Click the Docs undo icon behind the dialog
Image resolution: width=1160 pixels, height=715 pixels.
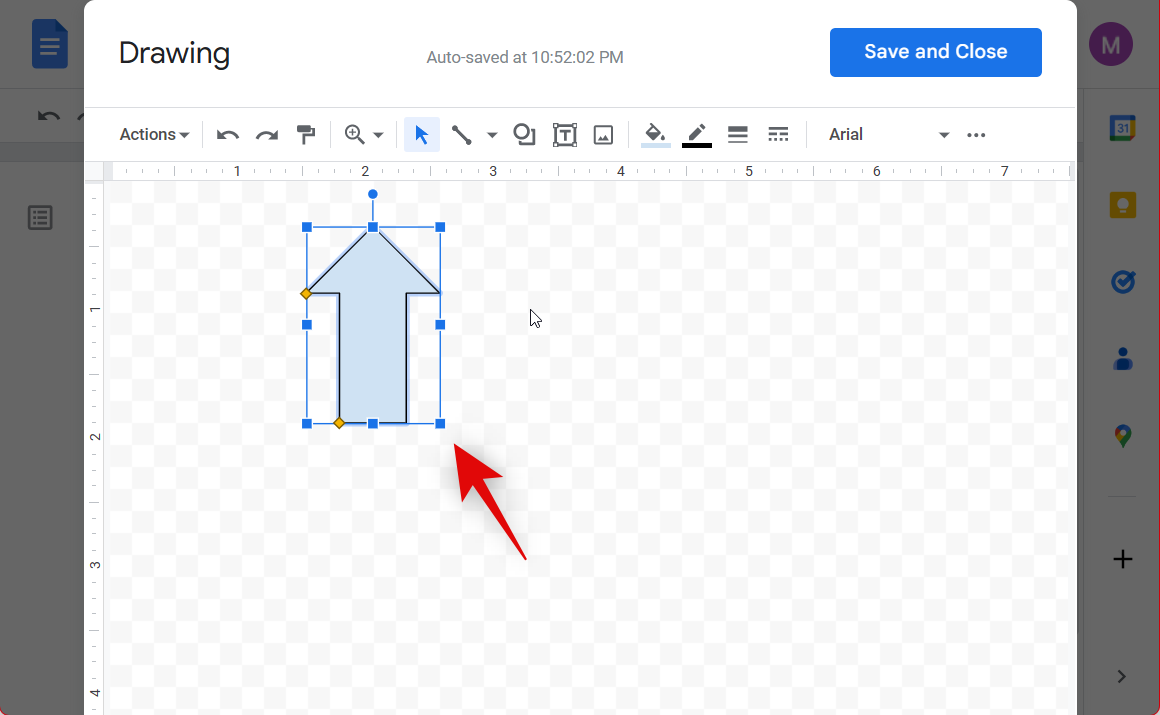pos(49,116)
